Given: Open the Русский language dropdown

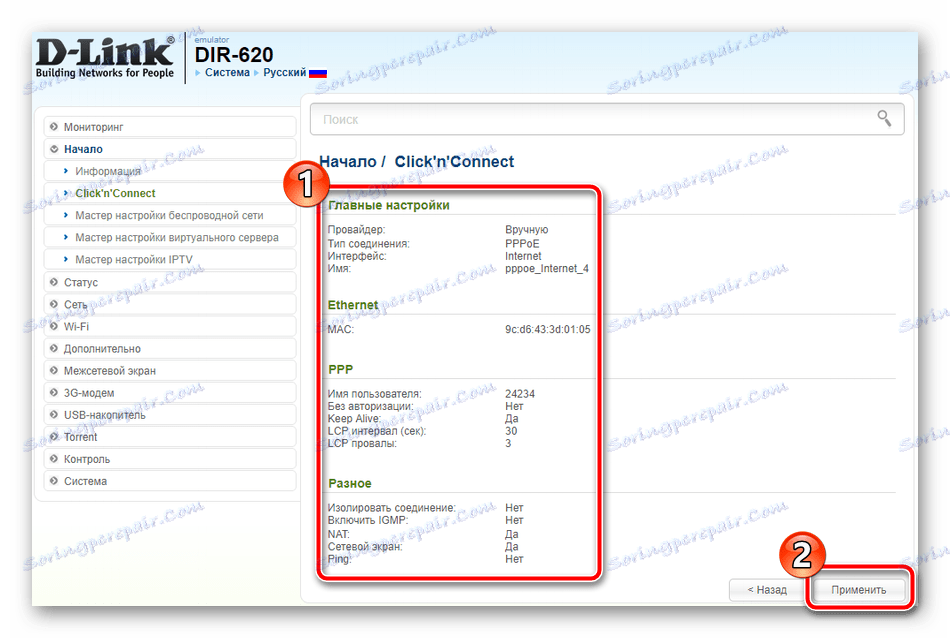Looking at the screenshot, I should (285, 73).
